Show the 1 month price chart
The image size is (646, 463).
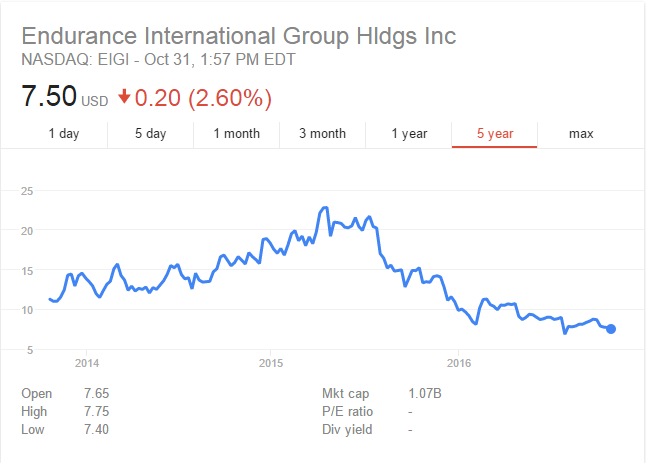237,134
